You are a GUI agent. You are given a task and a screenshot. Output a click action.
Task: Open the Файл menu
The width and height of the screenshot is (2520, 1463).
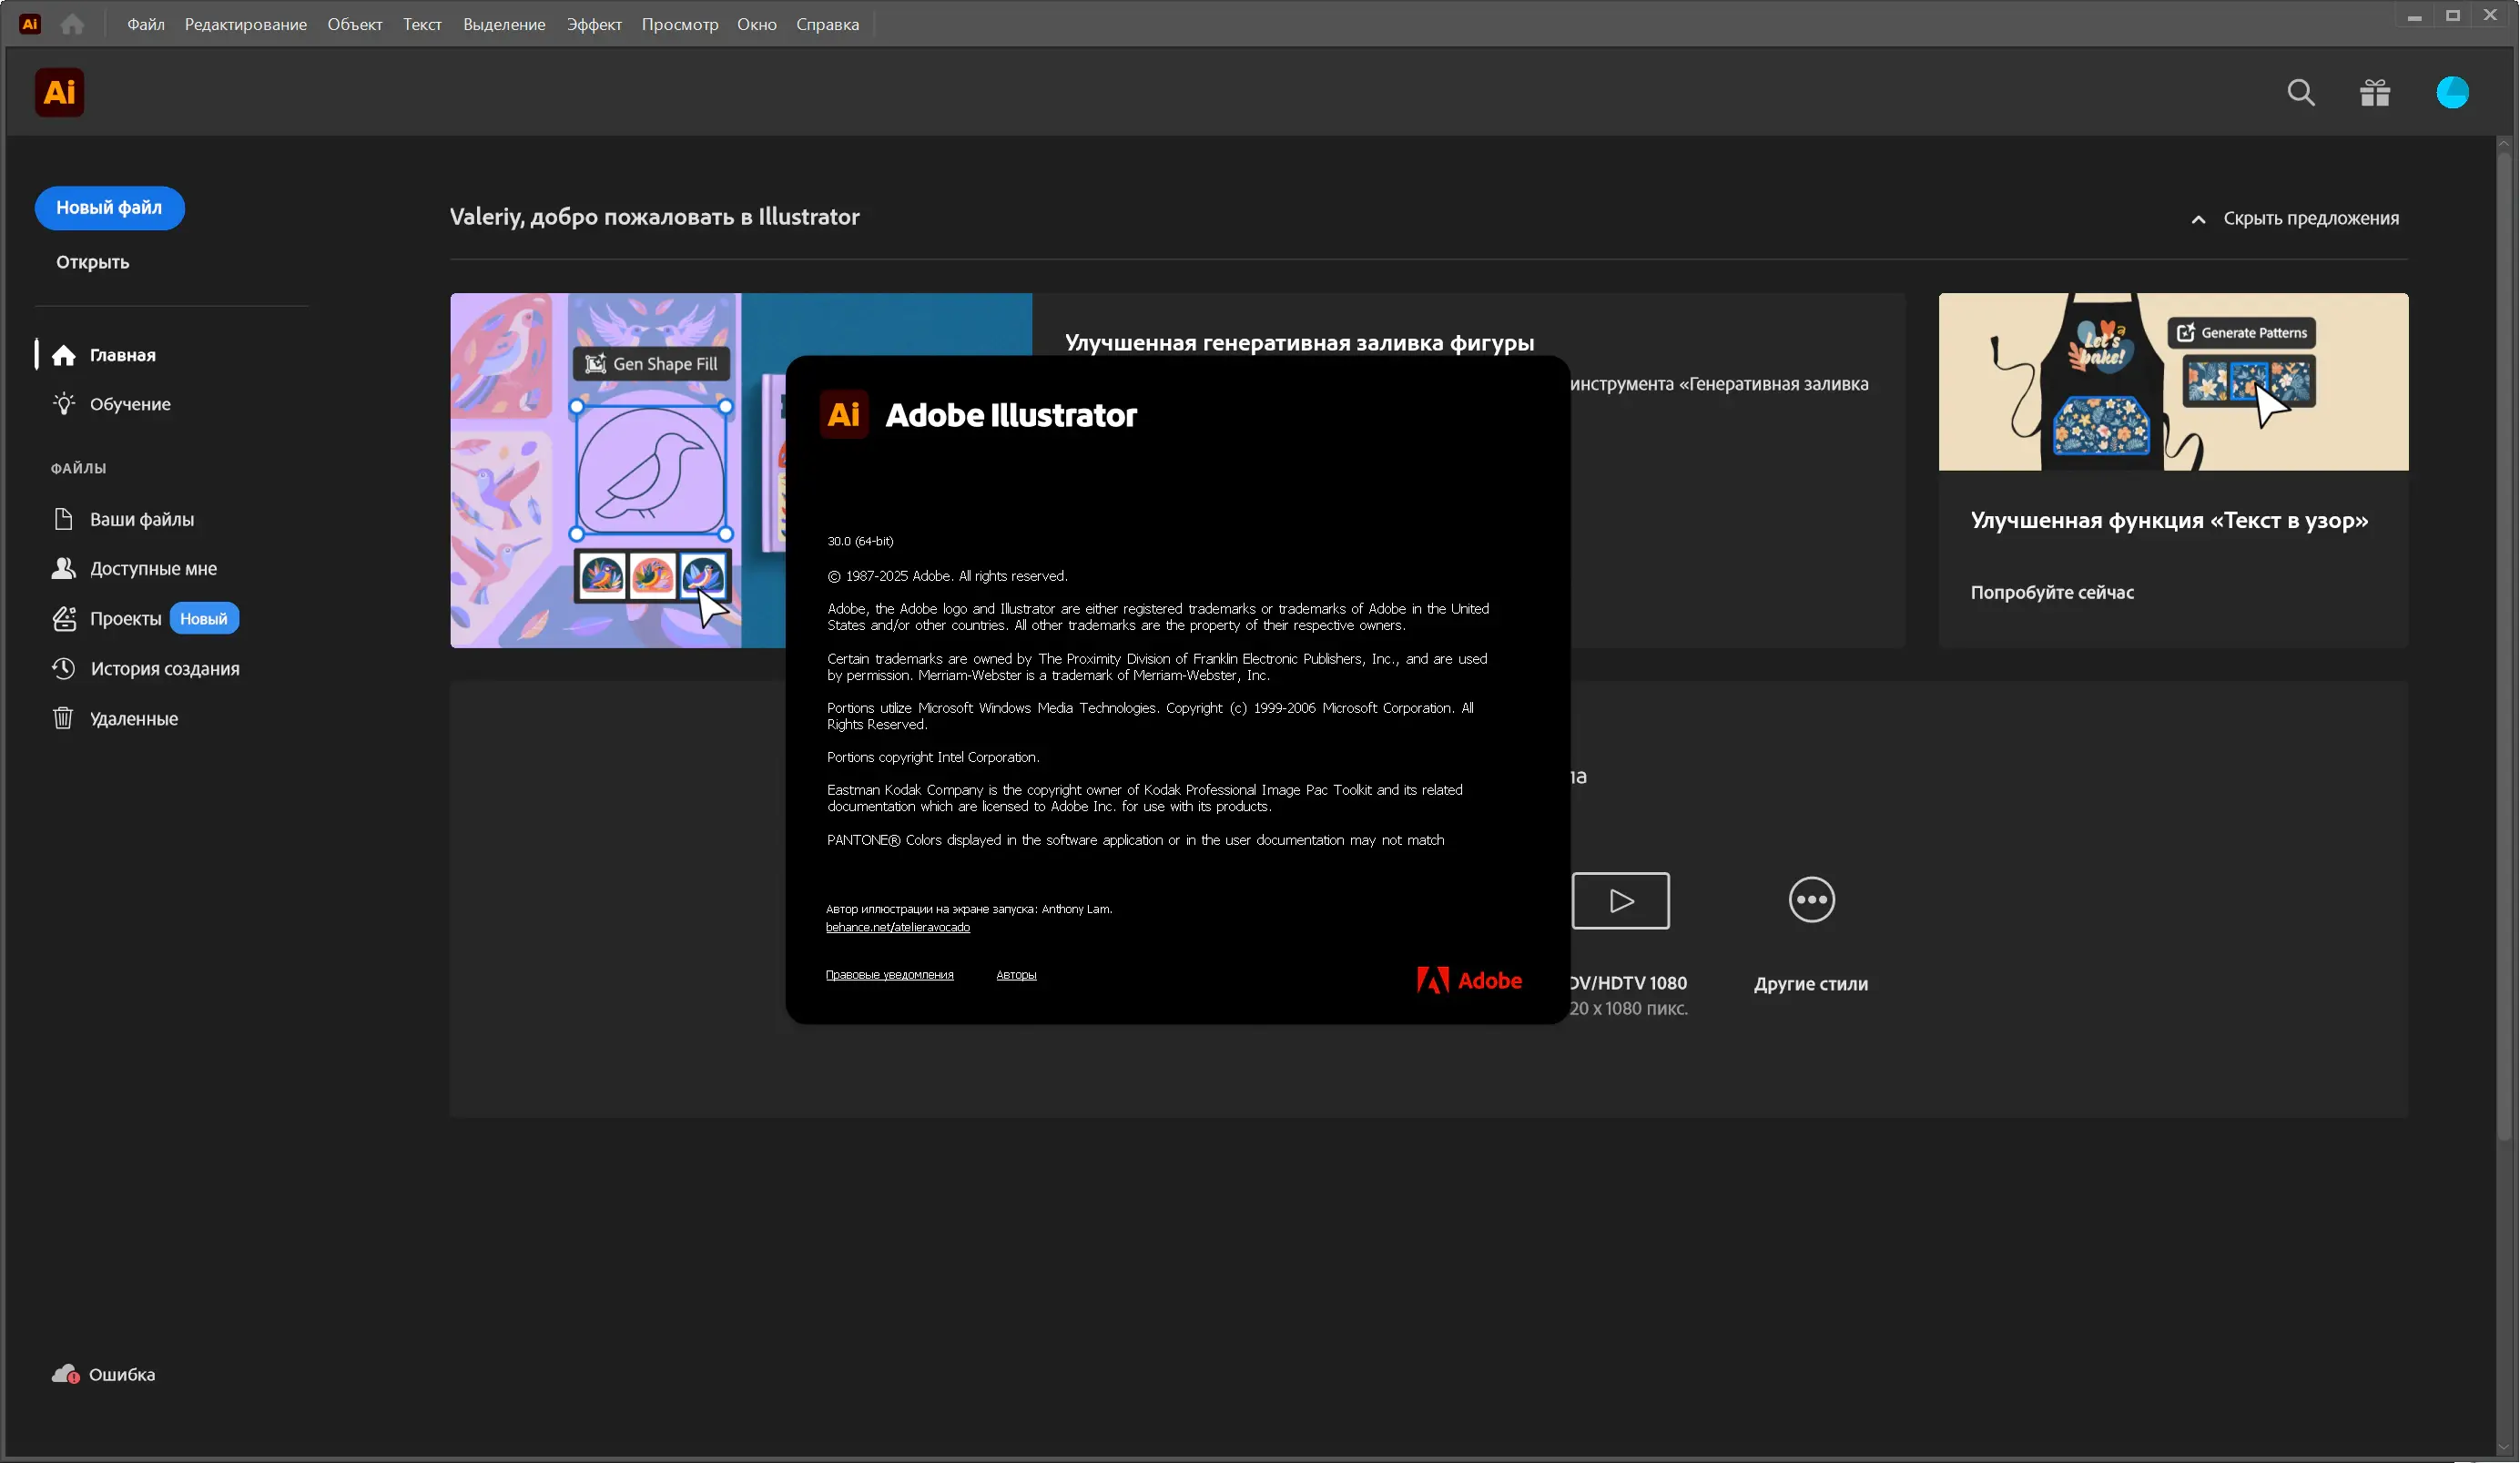[146, 24]
